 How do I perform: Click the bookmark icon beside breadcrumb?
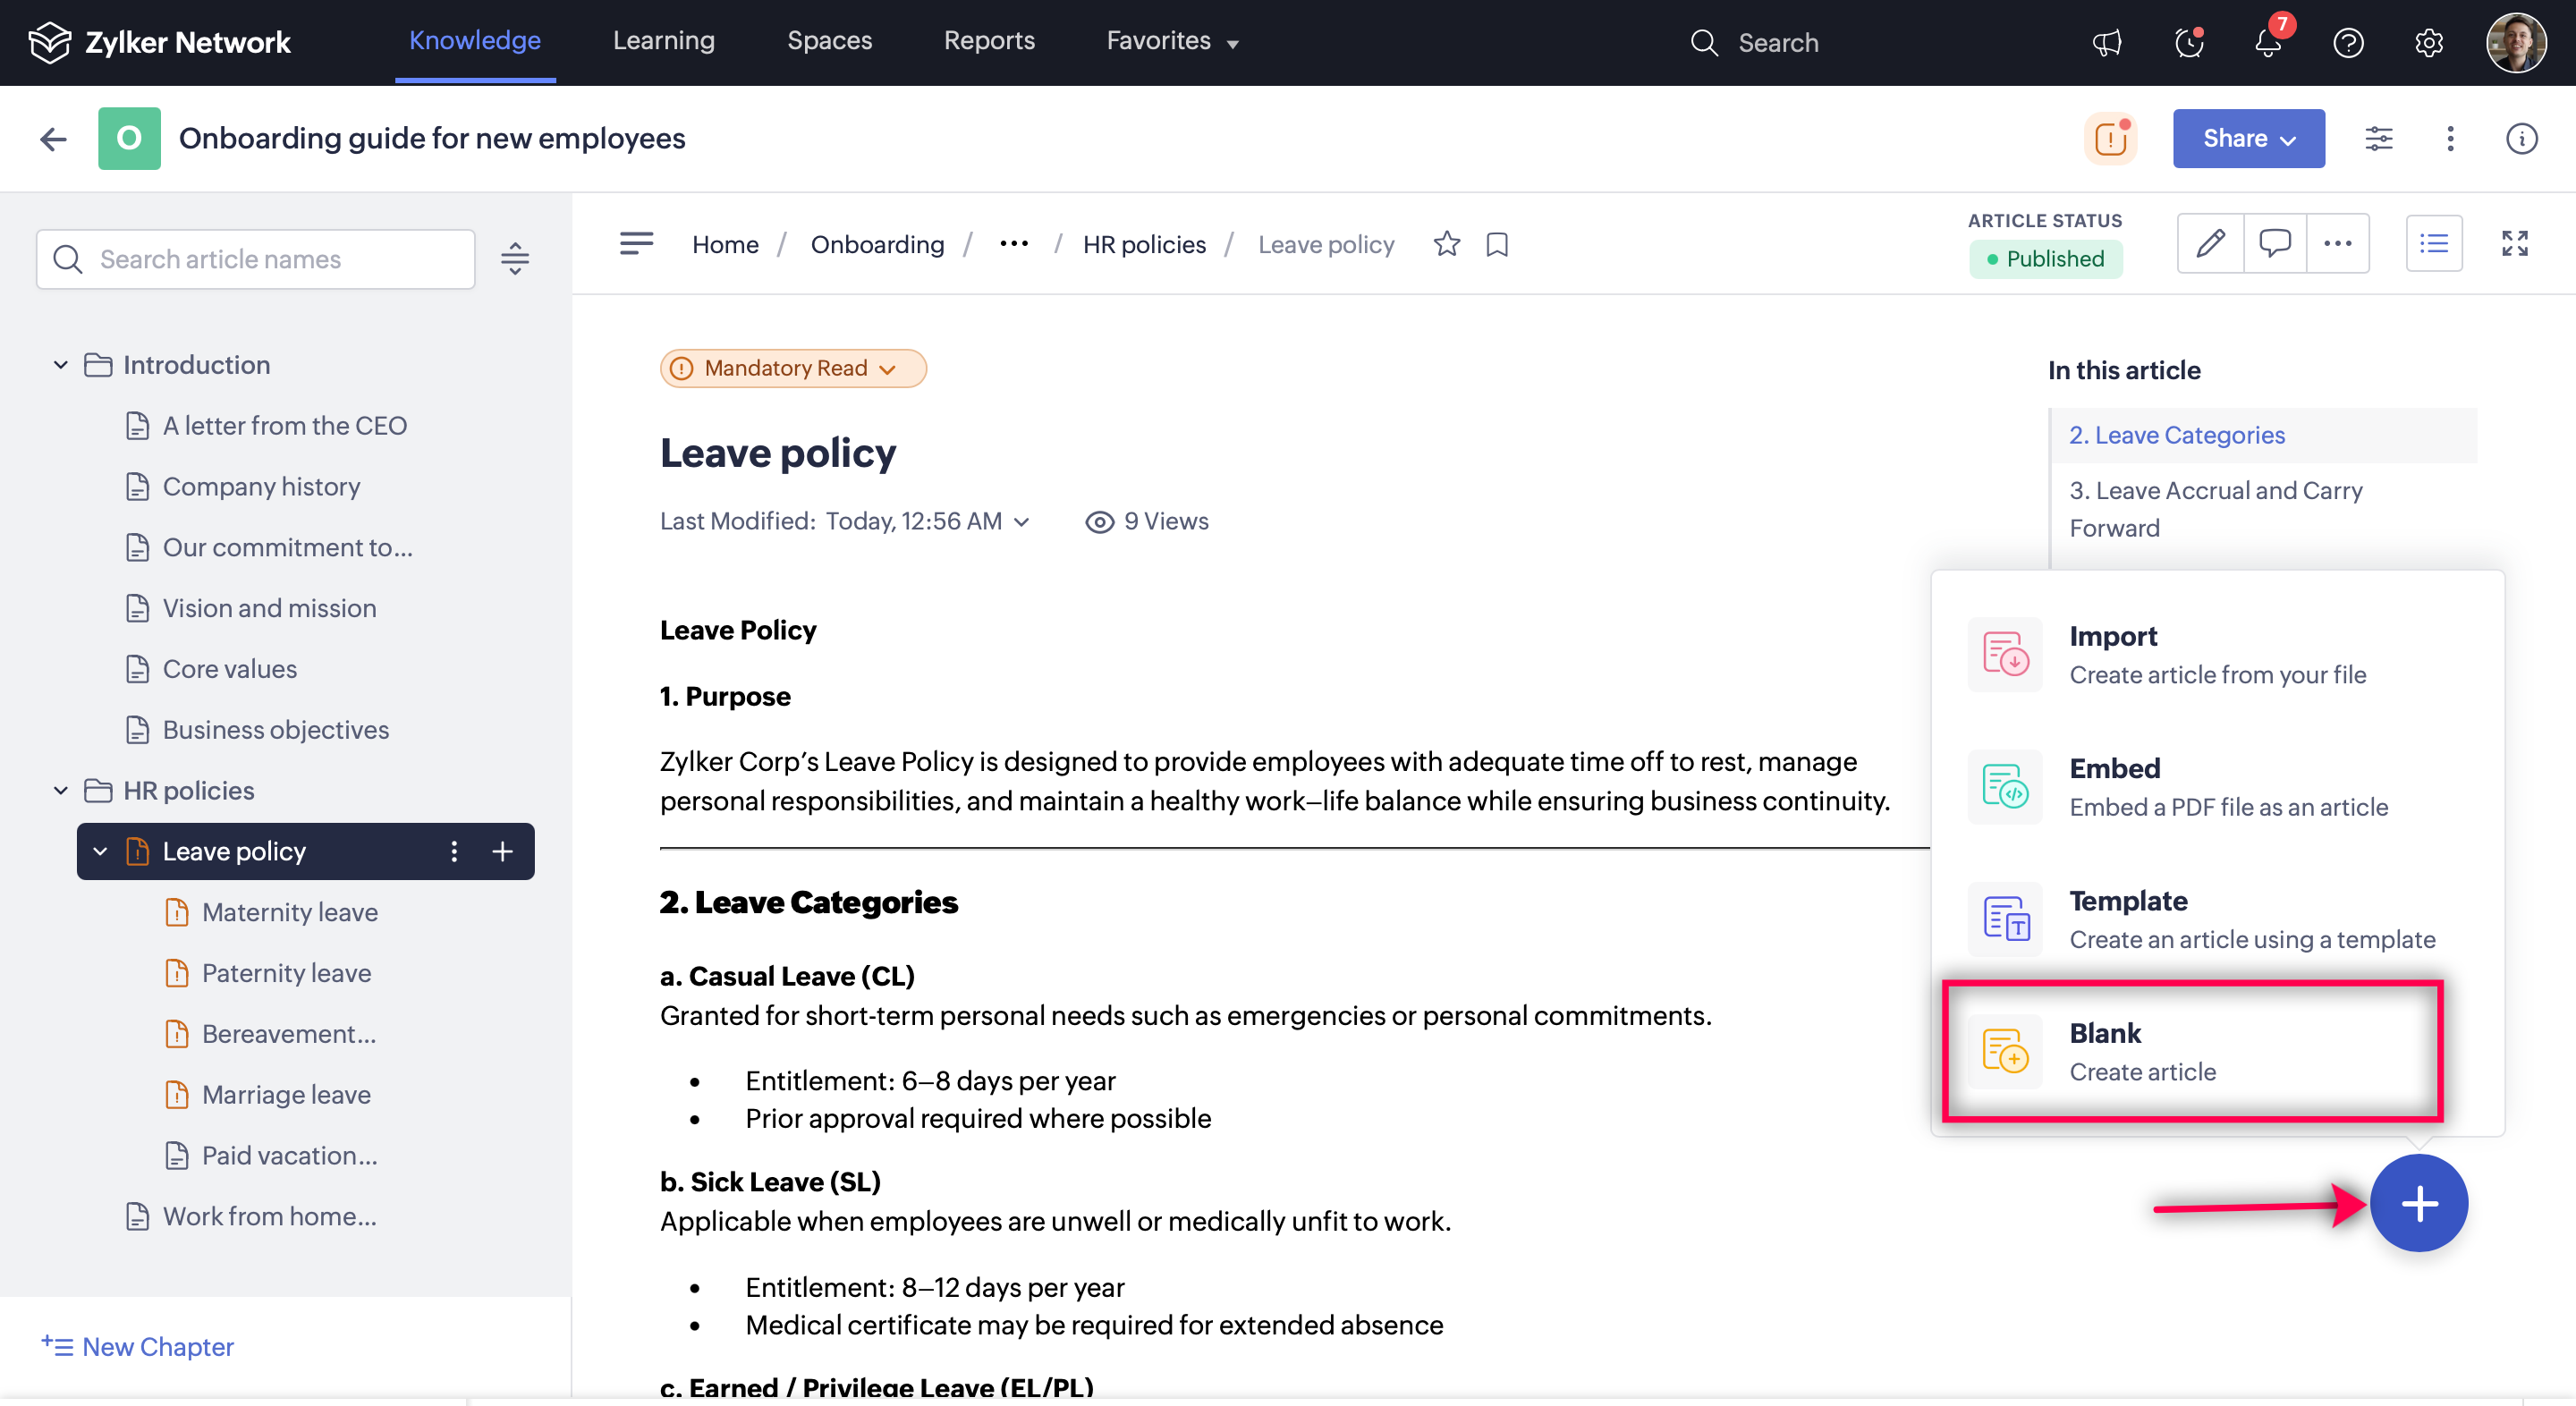(1497, 244)
